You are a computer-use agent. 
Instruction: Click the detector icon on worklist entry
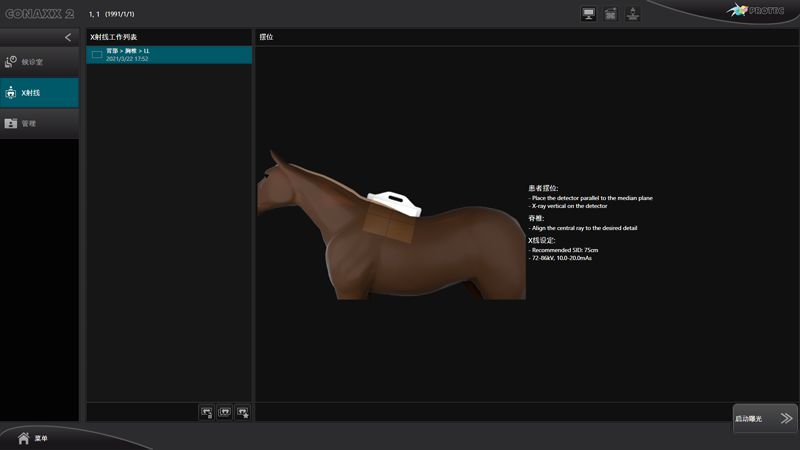[x=97, y=55]
